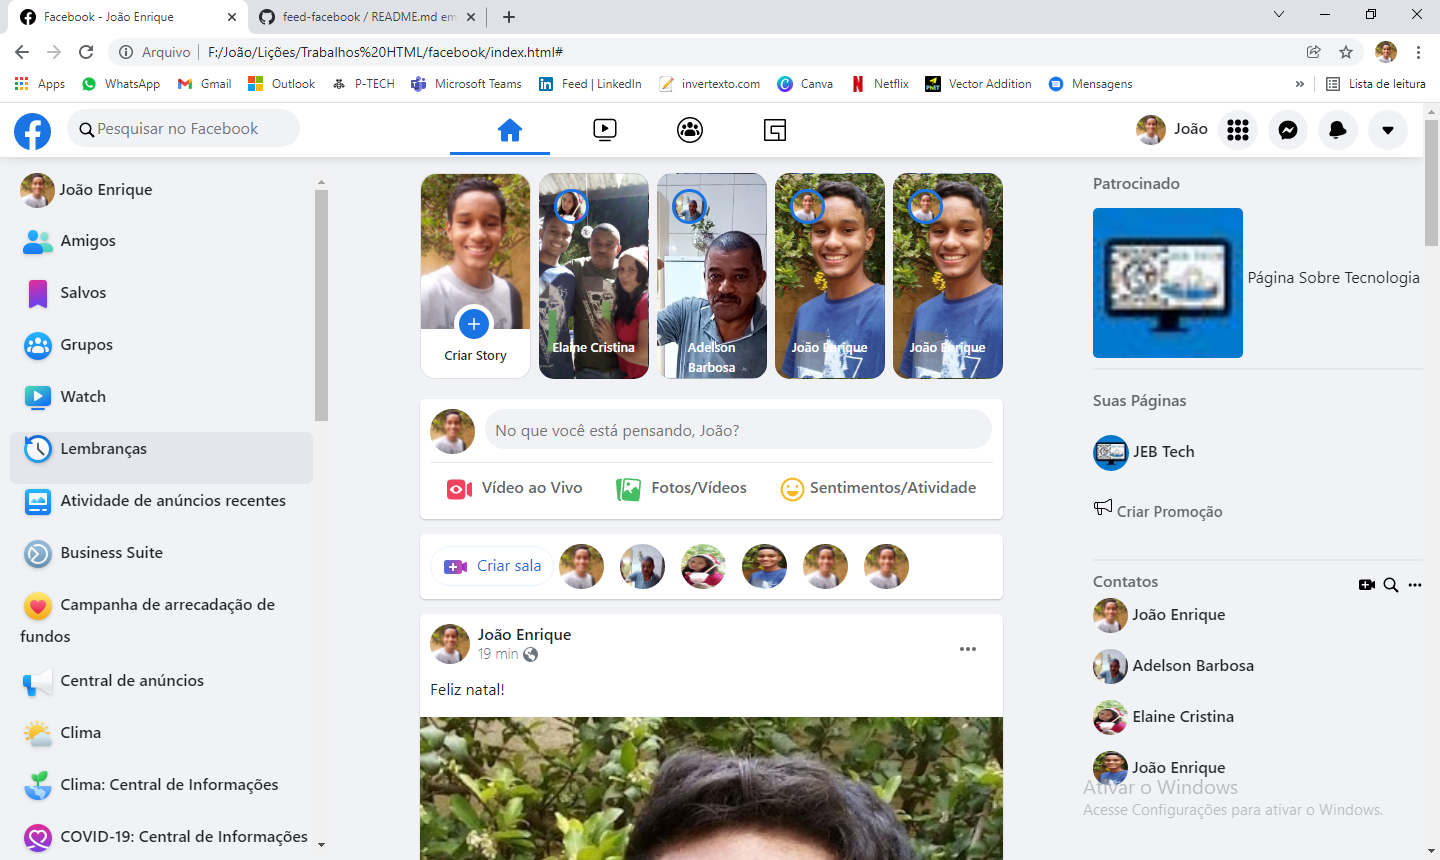
Task: Open the Groups icon in top navigation
Action: [x=690, y=130]
